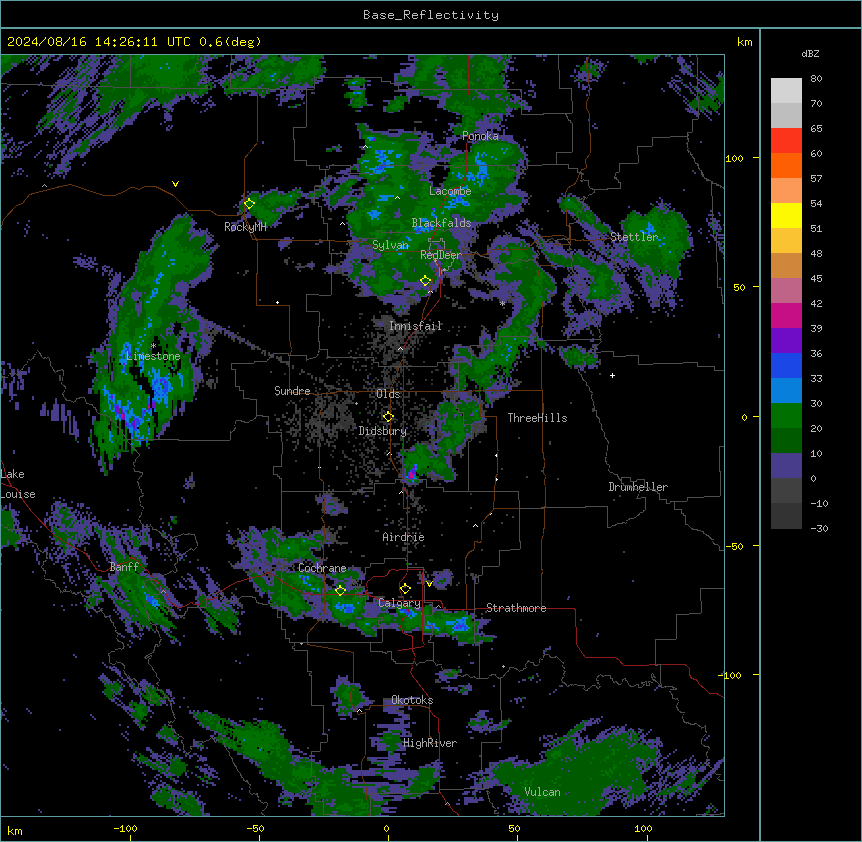Click the yellow V marker northeast of Calgary
The image size is (862, 842).
coord(429,584)
